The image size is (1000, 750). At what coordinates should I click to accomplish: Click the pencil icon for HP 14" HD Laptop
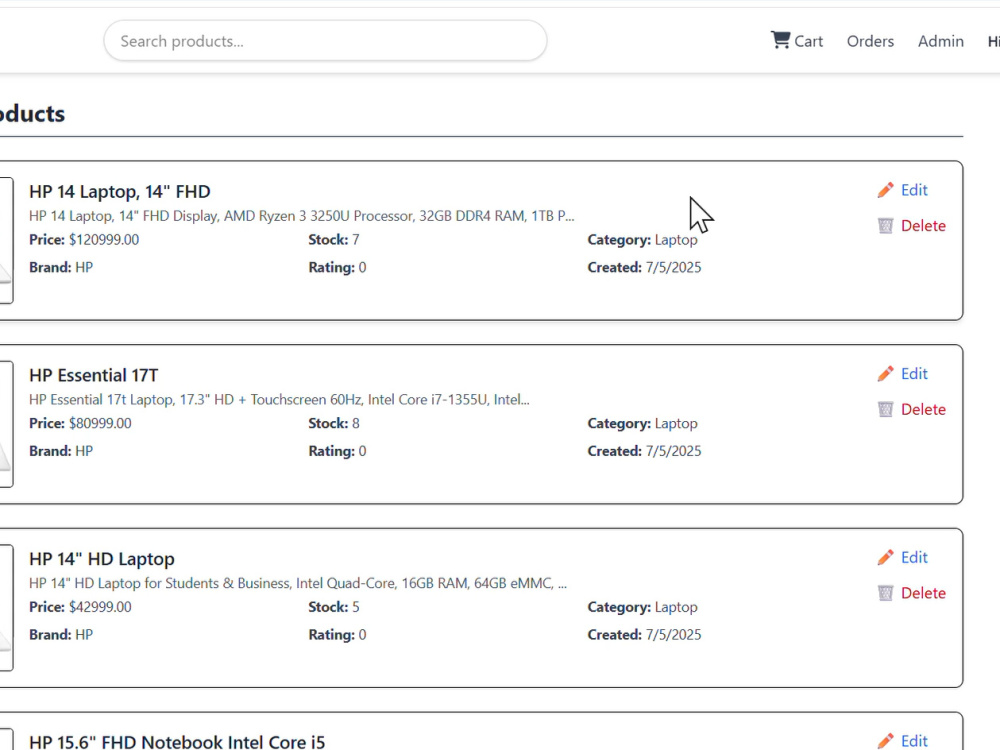pyautogui.click(x=885, y=557)
